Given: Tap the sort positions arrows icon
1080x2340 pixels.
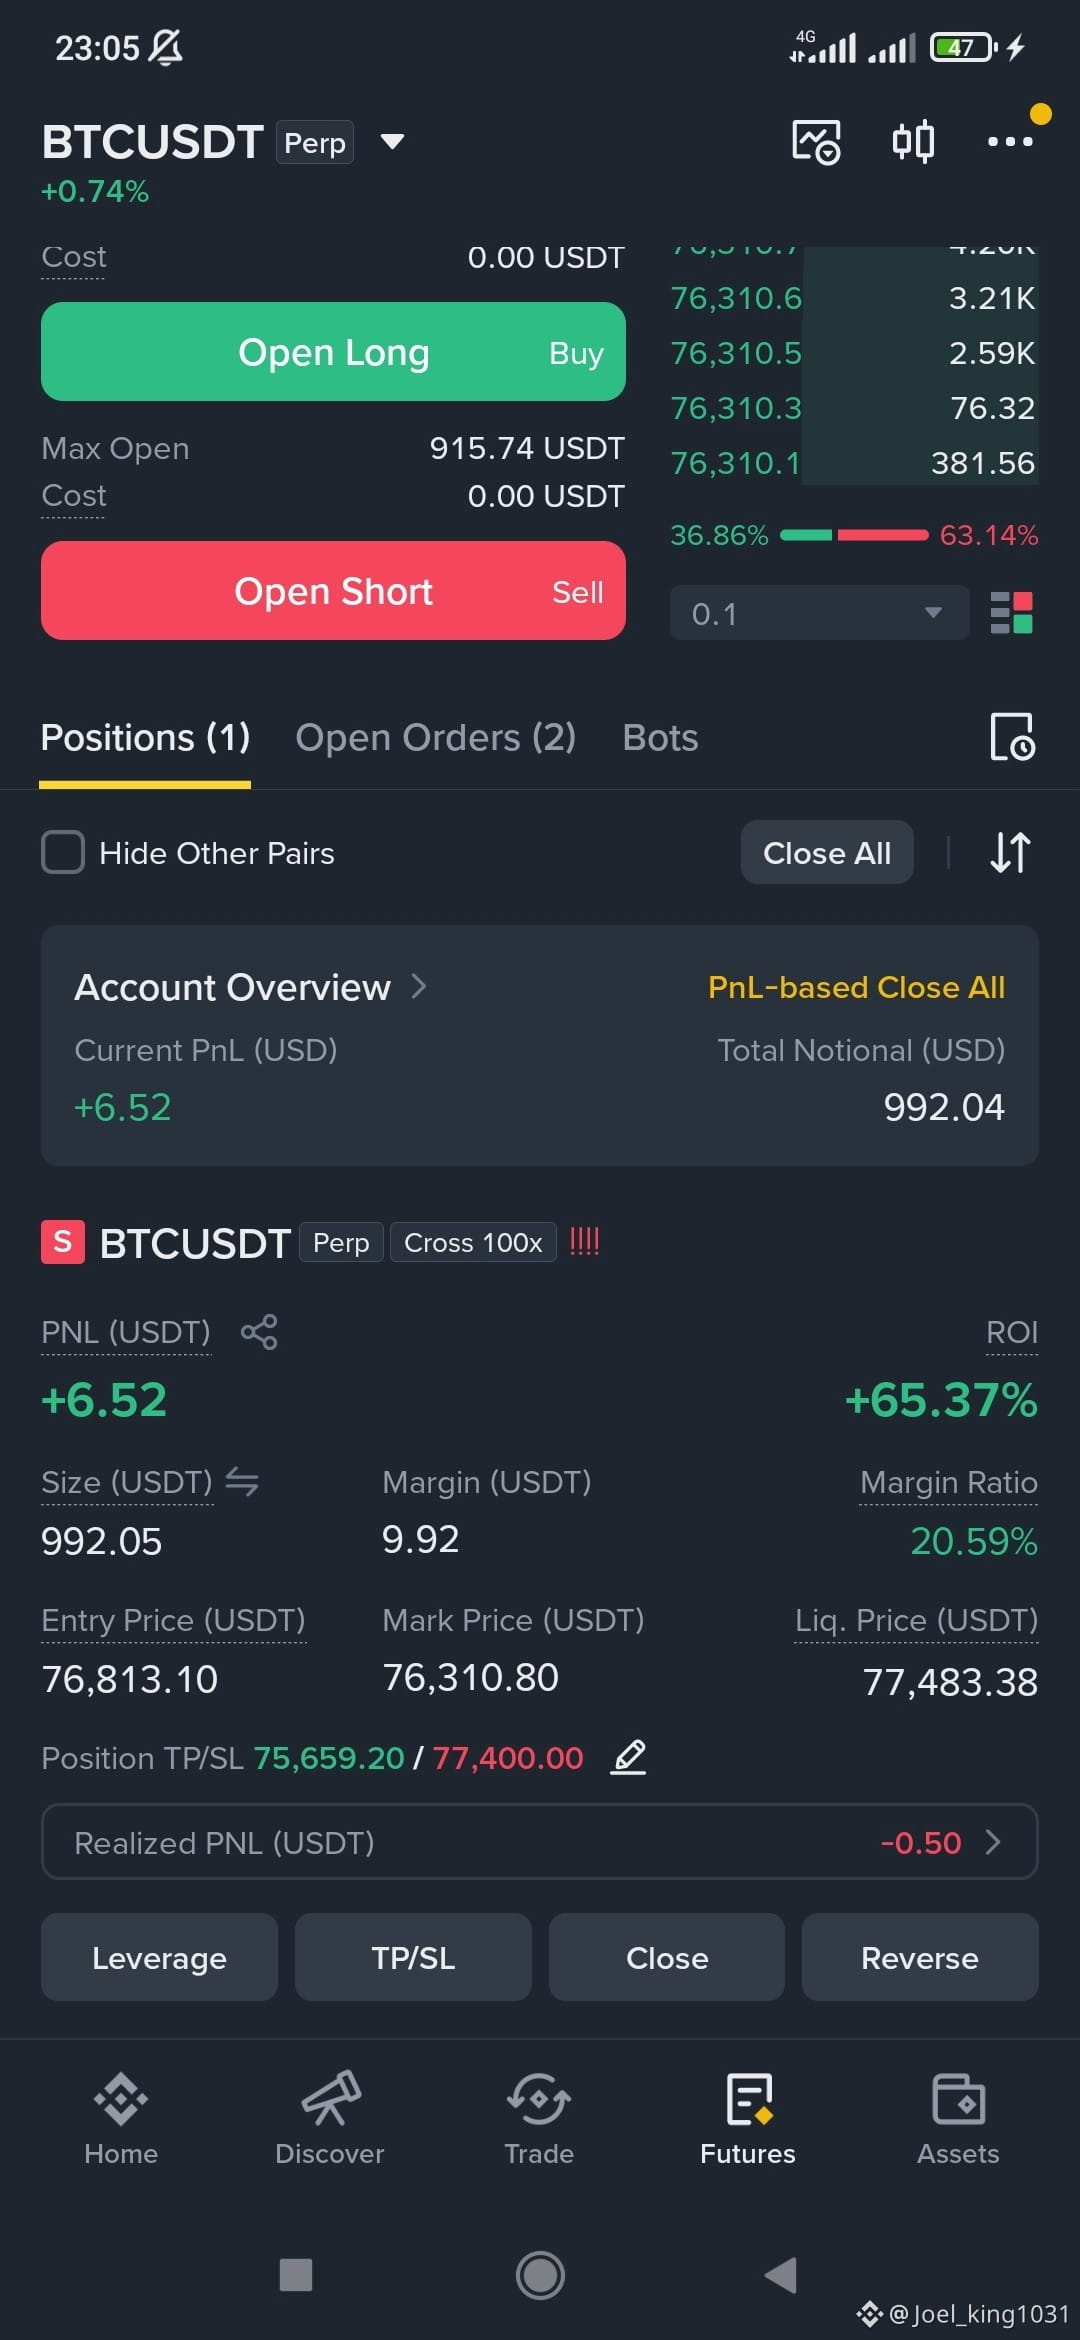Looking at the screenshot, I should tap(1010, 853).
